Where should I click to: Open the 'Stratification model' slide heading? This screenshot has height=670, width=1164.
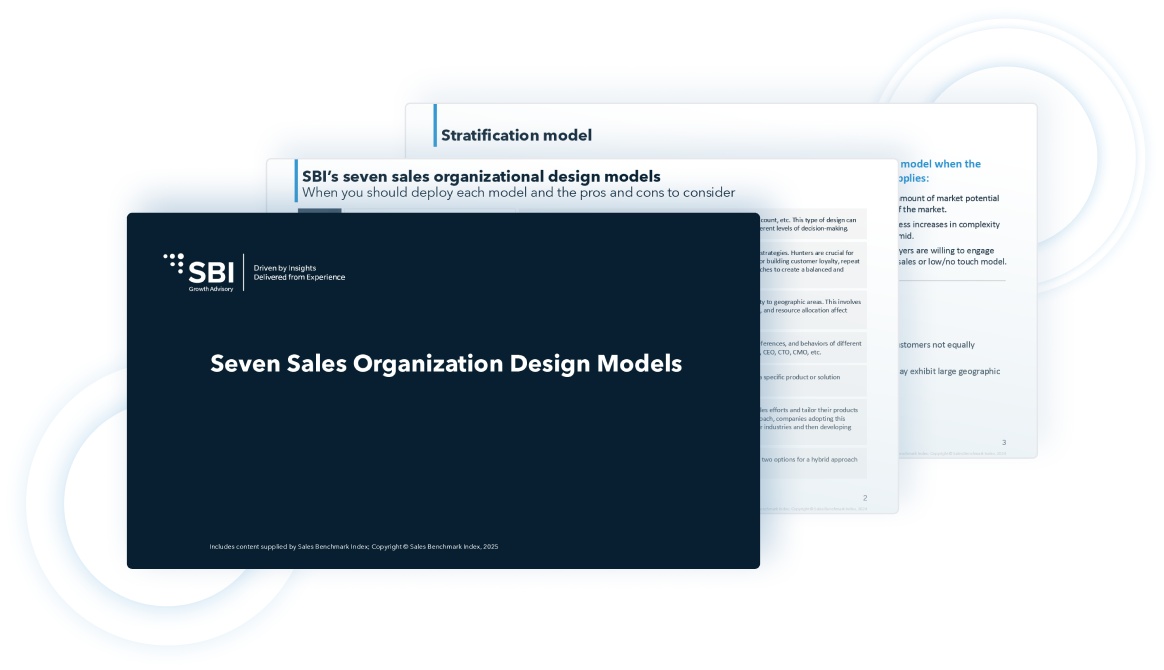coord(516,135)
